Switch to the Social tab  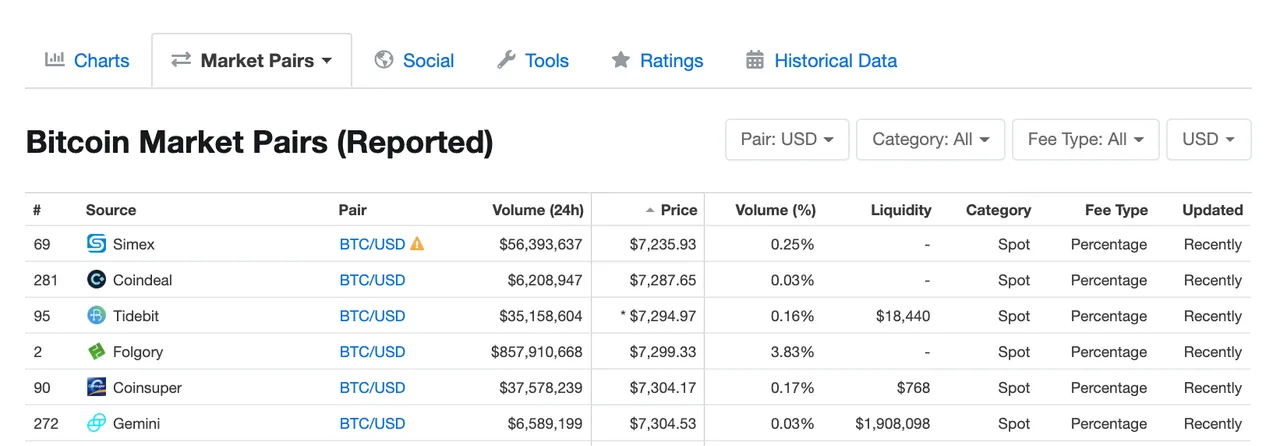click(414, 61)
